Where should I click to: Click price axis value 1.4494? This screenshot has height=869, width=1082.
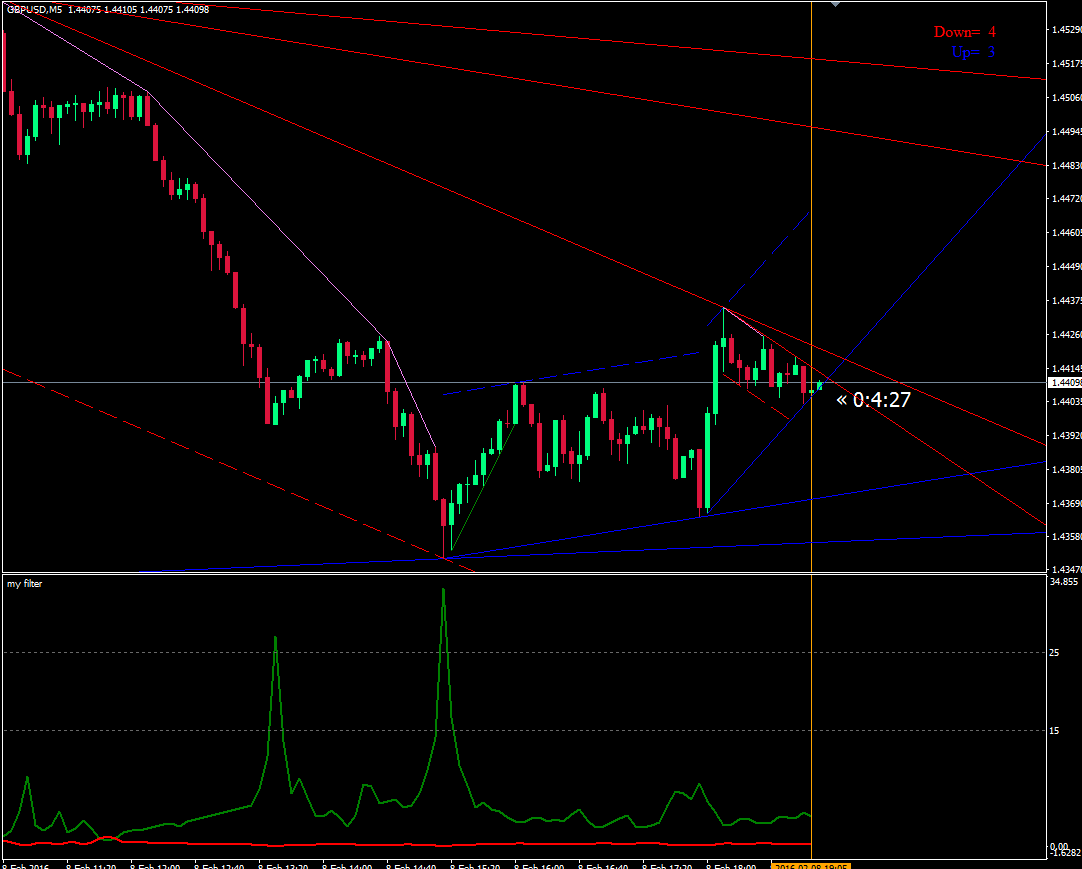pos(1065,131)
